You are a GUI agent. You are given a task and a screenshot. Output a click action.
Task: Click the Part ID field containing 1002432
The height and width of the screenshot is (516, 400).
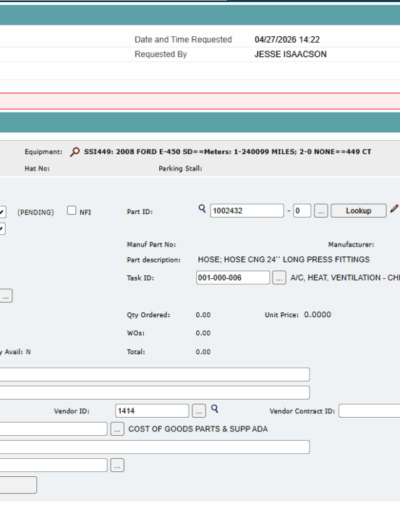pos(247,211)
